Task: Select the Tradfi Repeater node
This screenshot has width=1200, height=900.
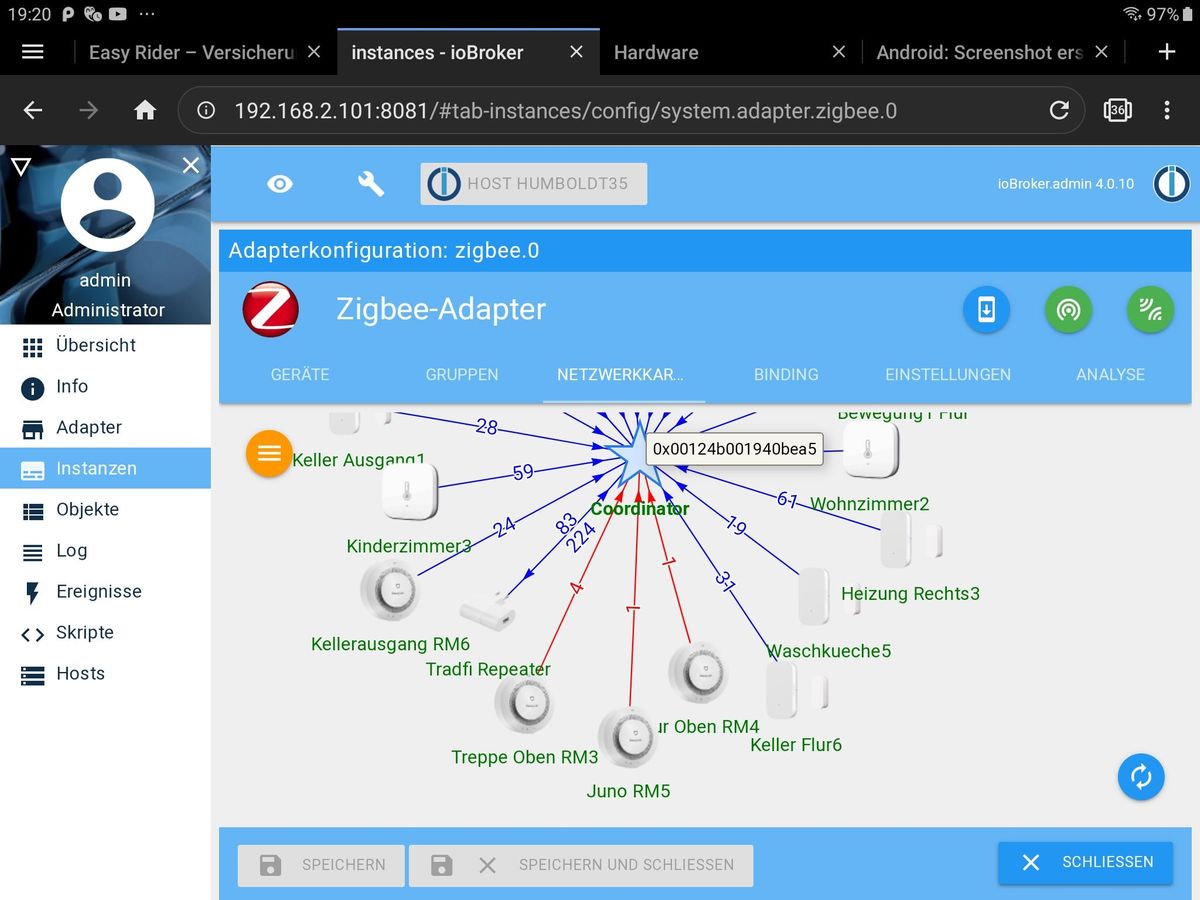Action: coord(487,611)
